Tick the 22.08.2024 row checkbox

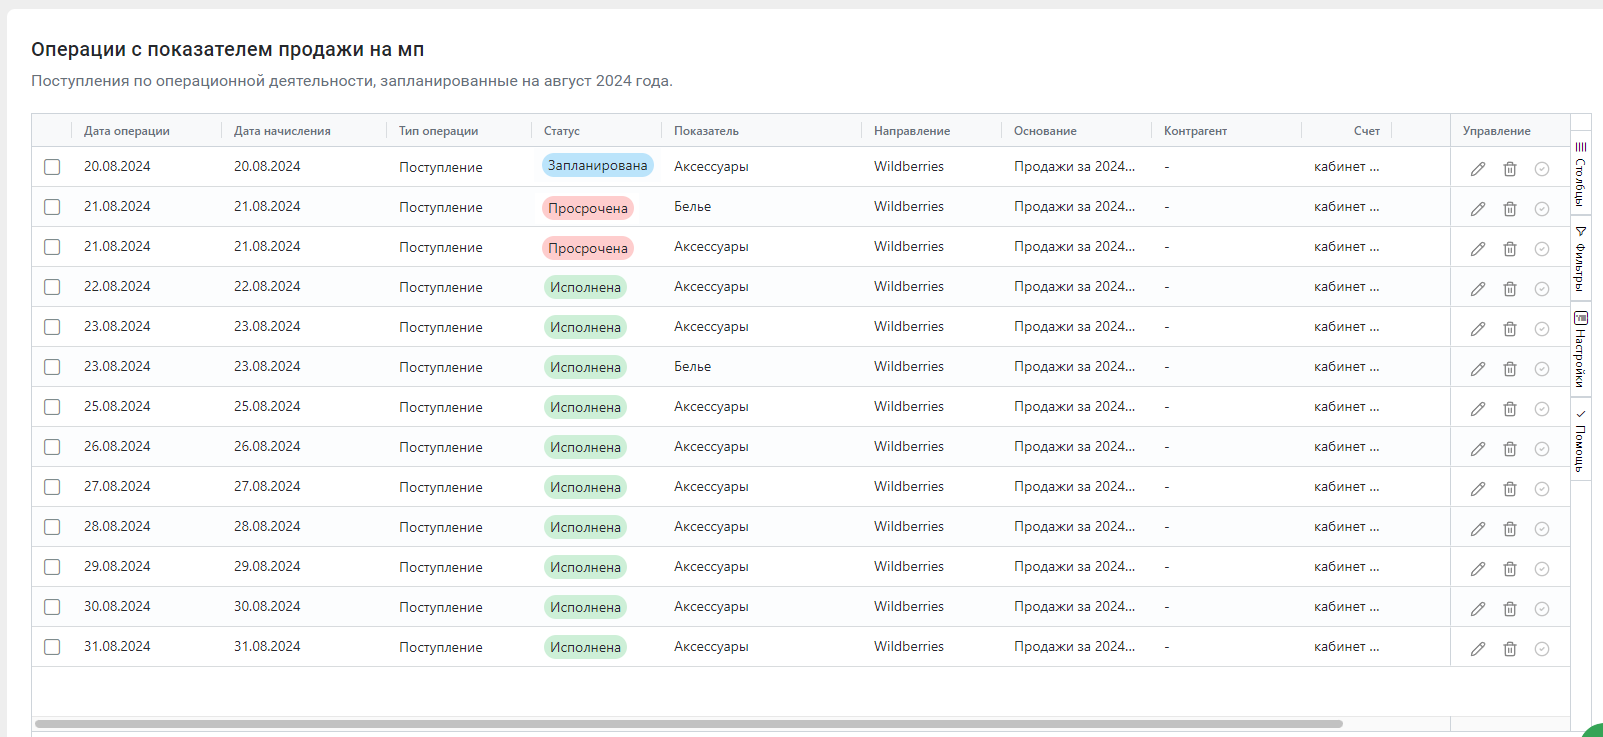tap(52, 287)
